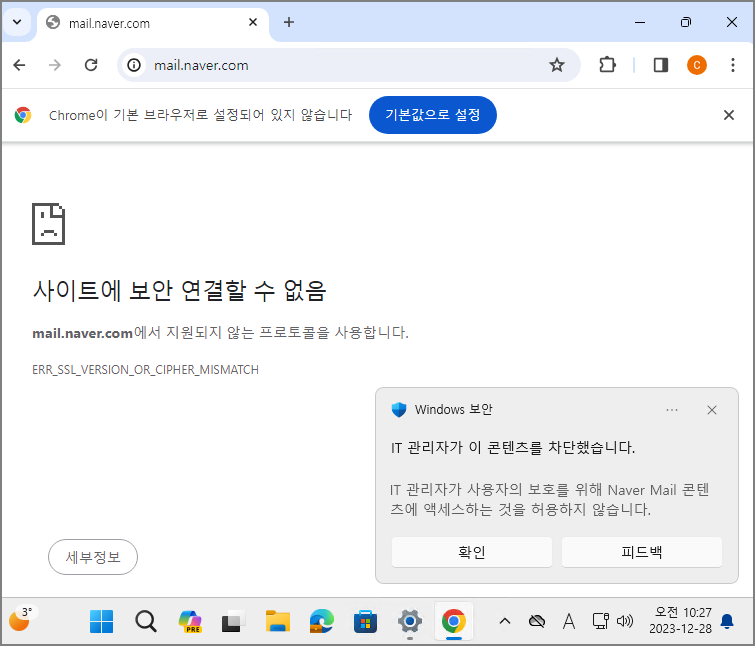Viewport: 755px width, 646px height.
Task: Toggle the IME input mode A indicator
Action: pos(569,621)
